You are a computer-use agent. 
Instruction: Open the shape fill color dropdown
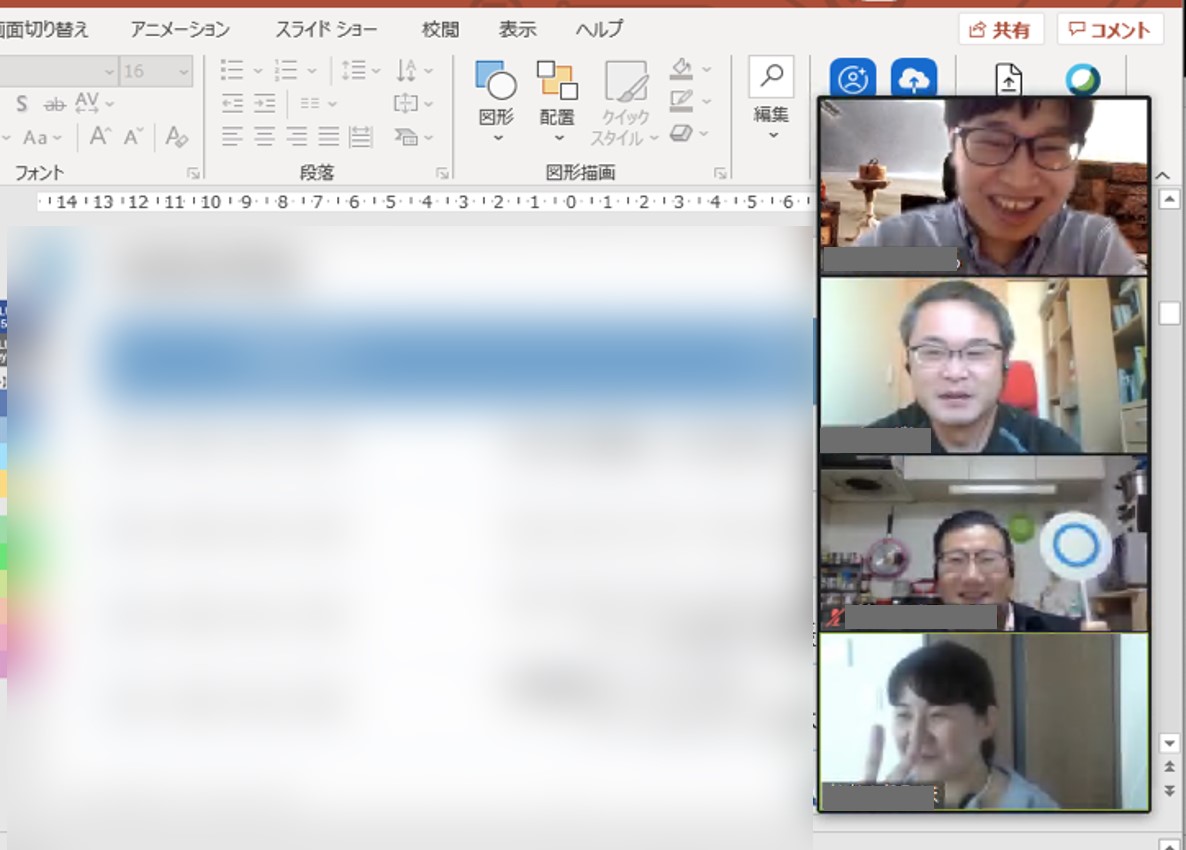pyautogui.click(x=707, y=70)
